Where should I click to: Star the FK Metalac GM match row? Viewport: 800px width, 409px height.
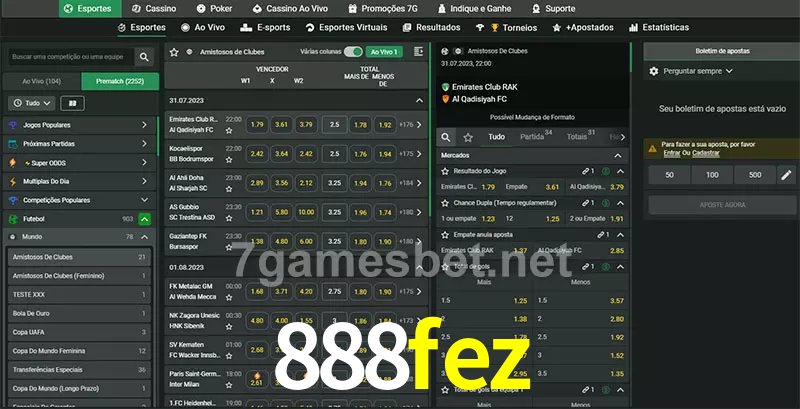(x=229, y=297)
